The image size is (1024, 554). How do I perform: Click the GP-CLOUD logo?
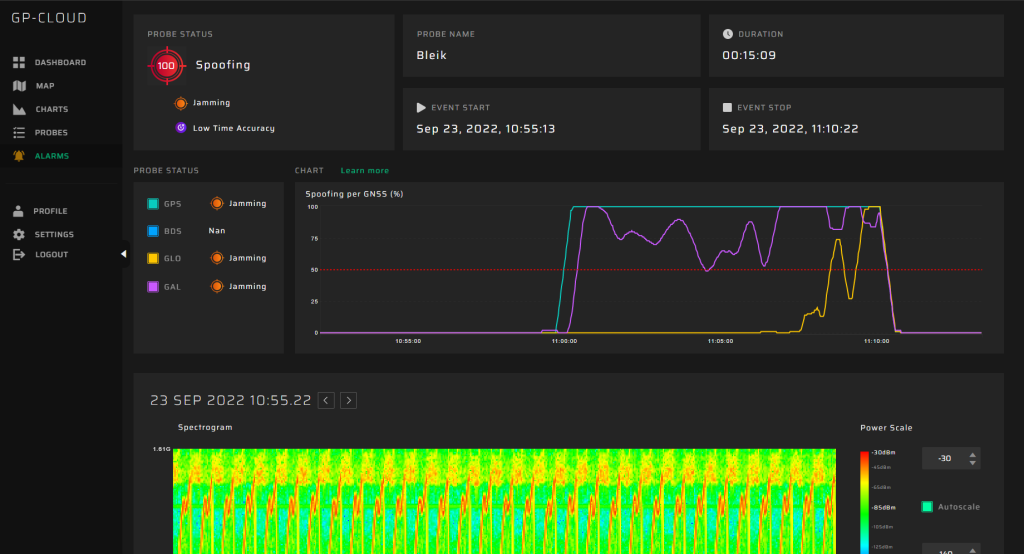49,18
